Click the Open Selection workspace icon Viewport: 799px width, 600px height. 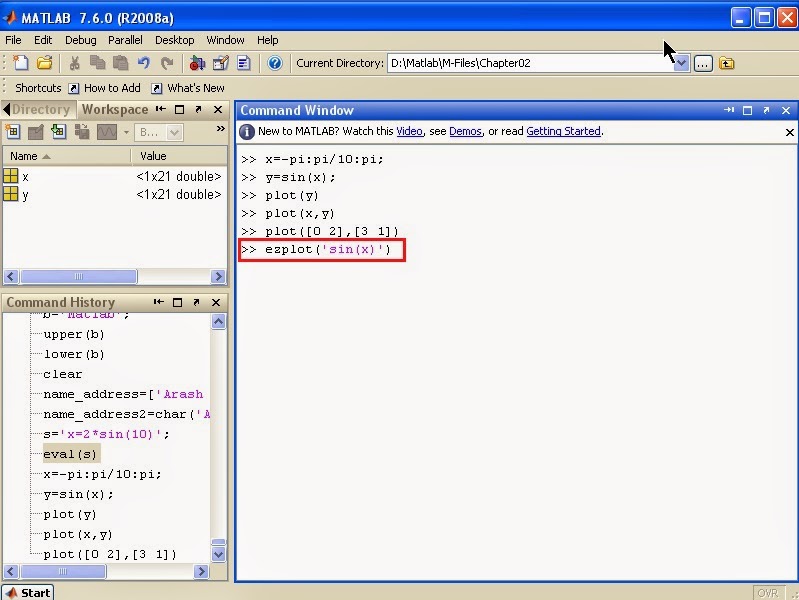tap(36, 133)
